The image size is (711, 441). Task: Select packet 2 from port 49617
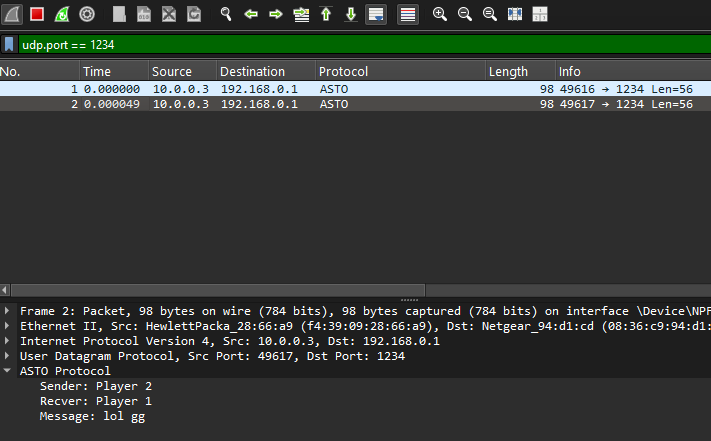coord(356,104)
